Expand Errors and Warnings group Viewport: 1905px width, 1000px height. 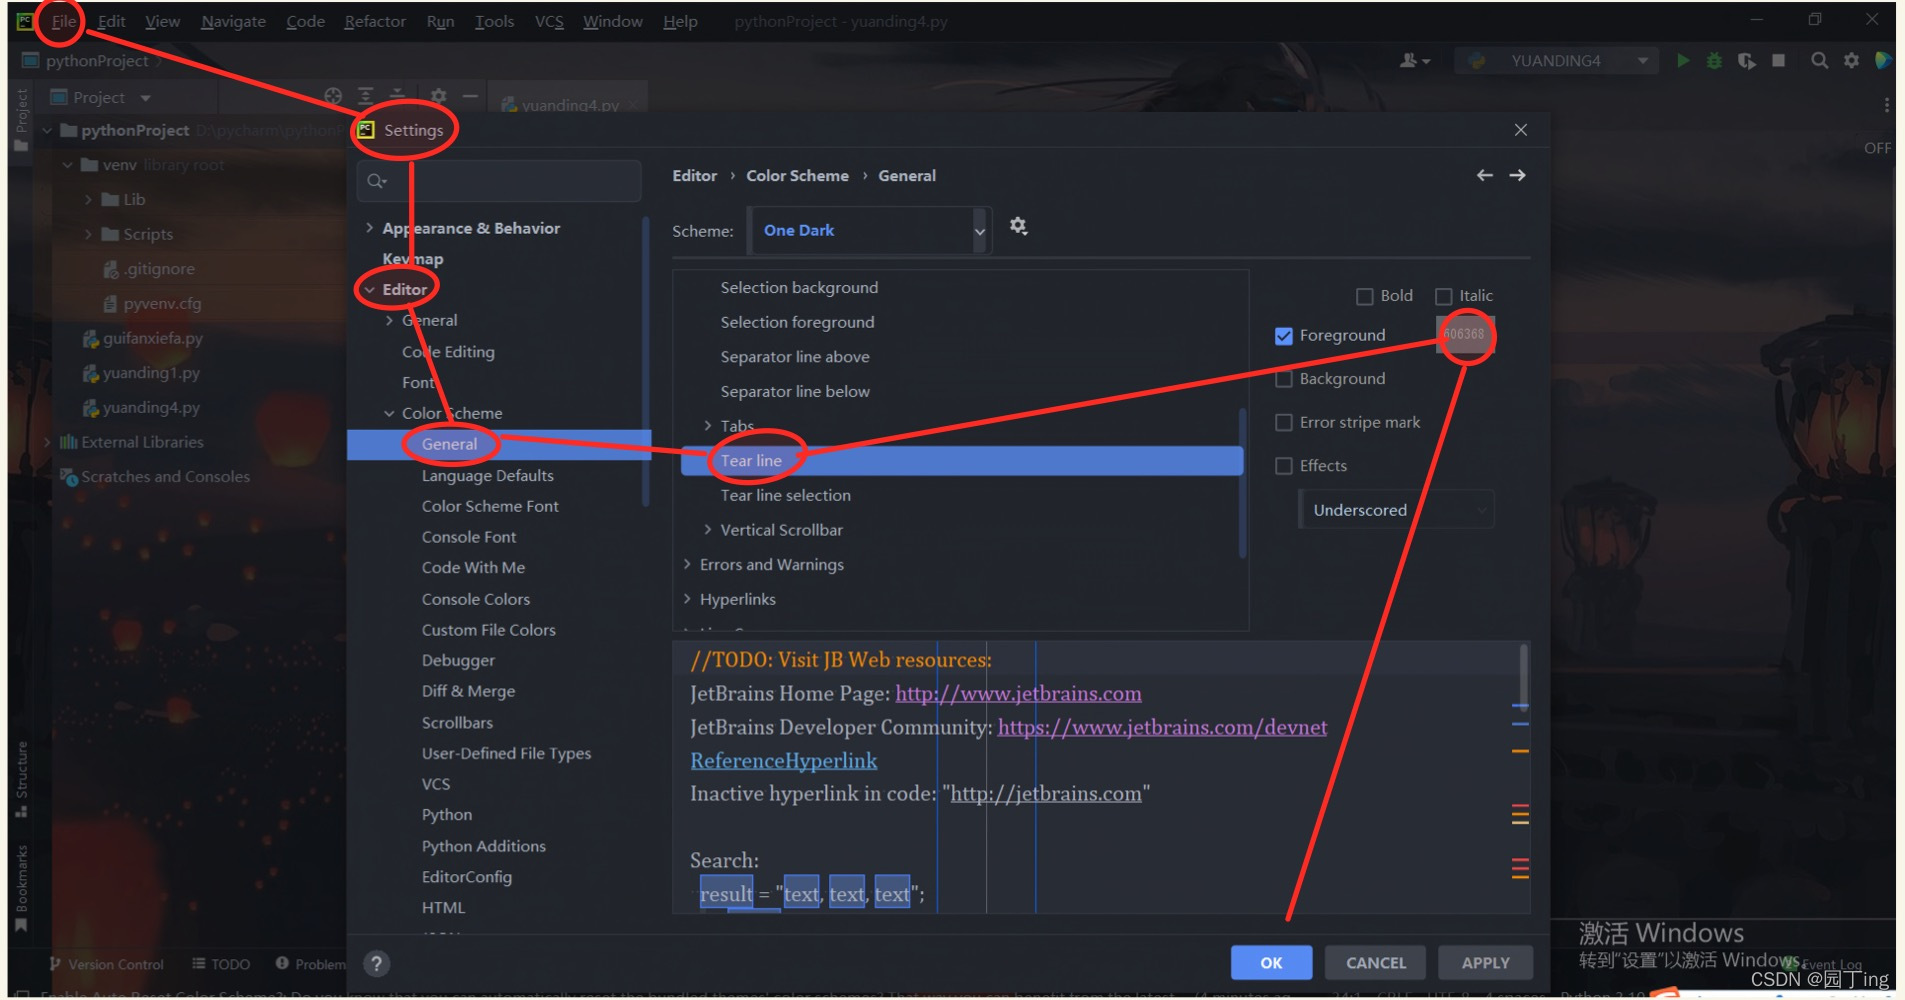pos(687,565)
